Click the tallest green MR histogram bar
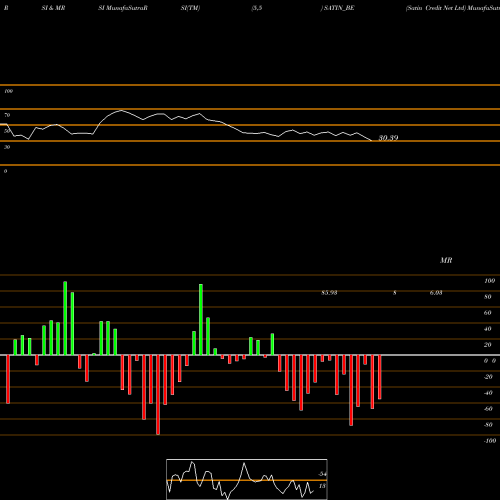The height and width of the screenshot is (500, 500). point(65,318)
